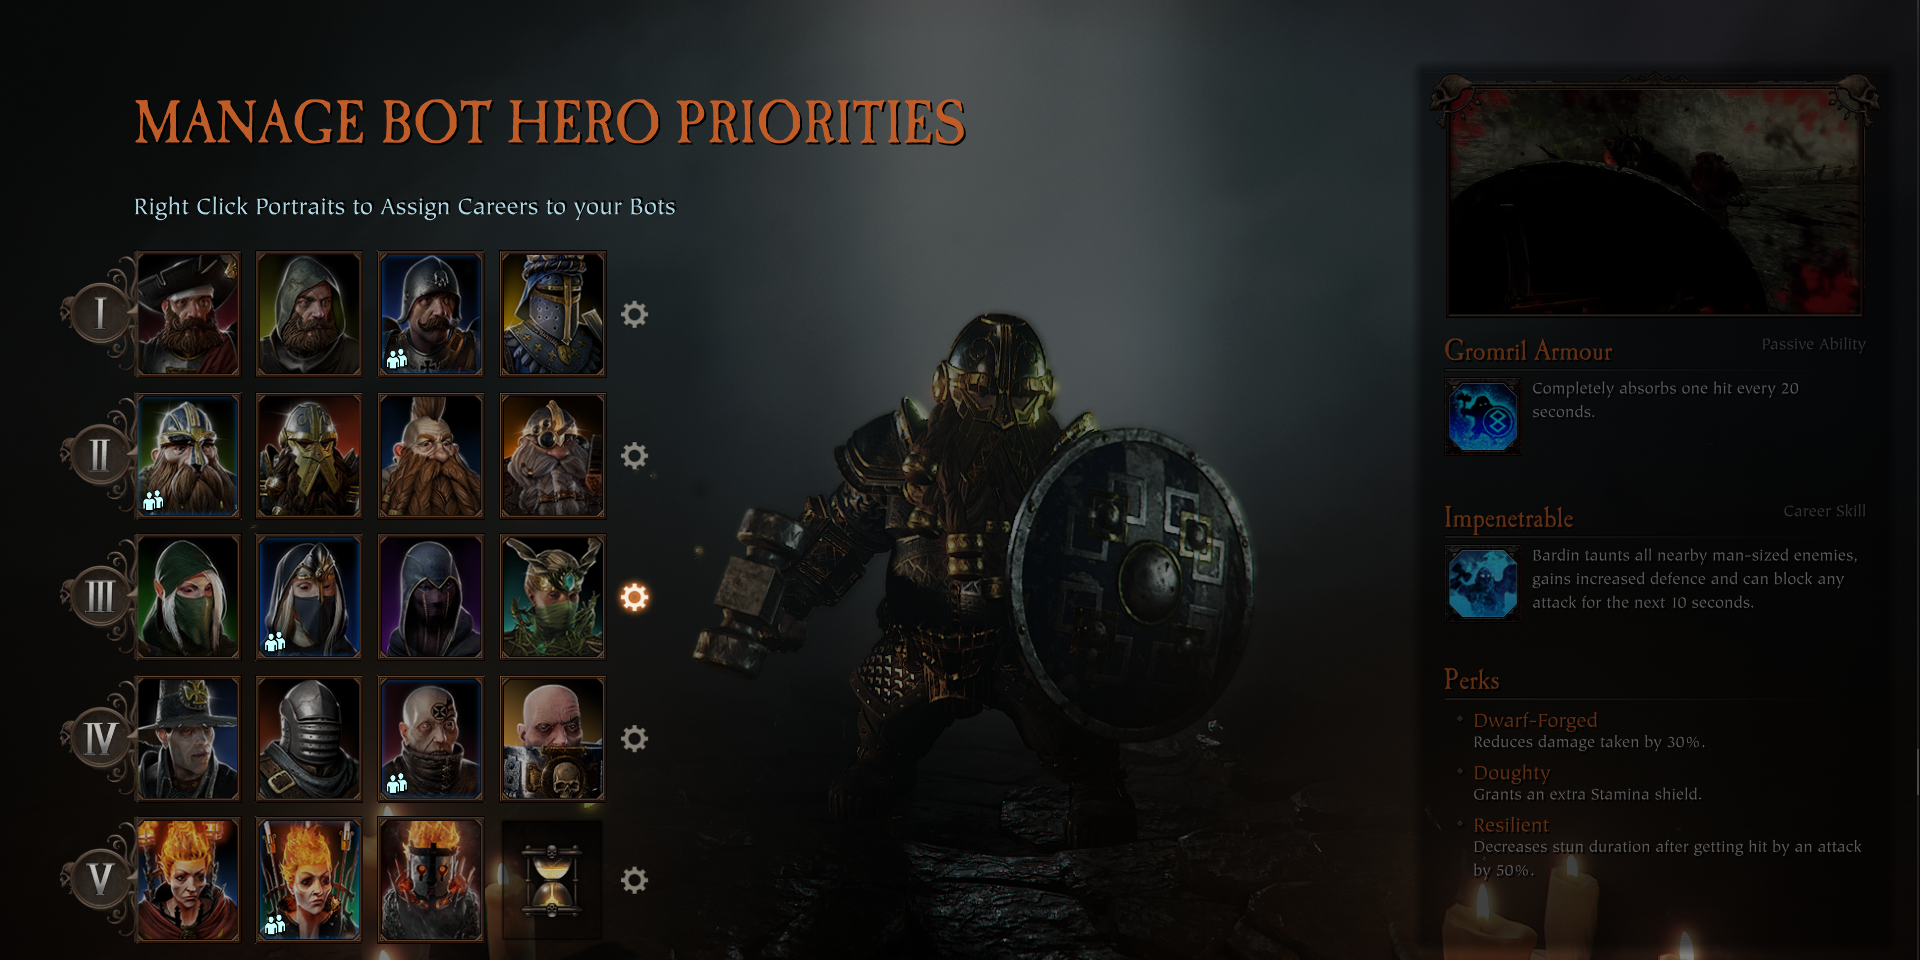Select the witch hunter hat portrait in row IV
Image resolution: width=1920 pixels, height=960 pixels.
coord(188,739)
